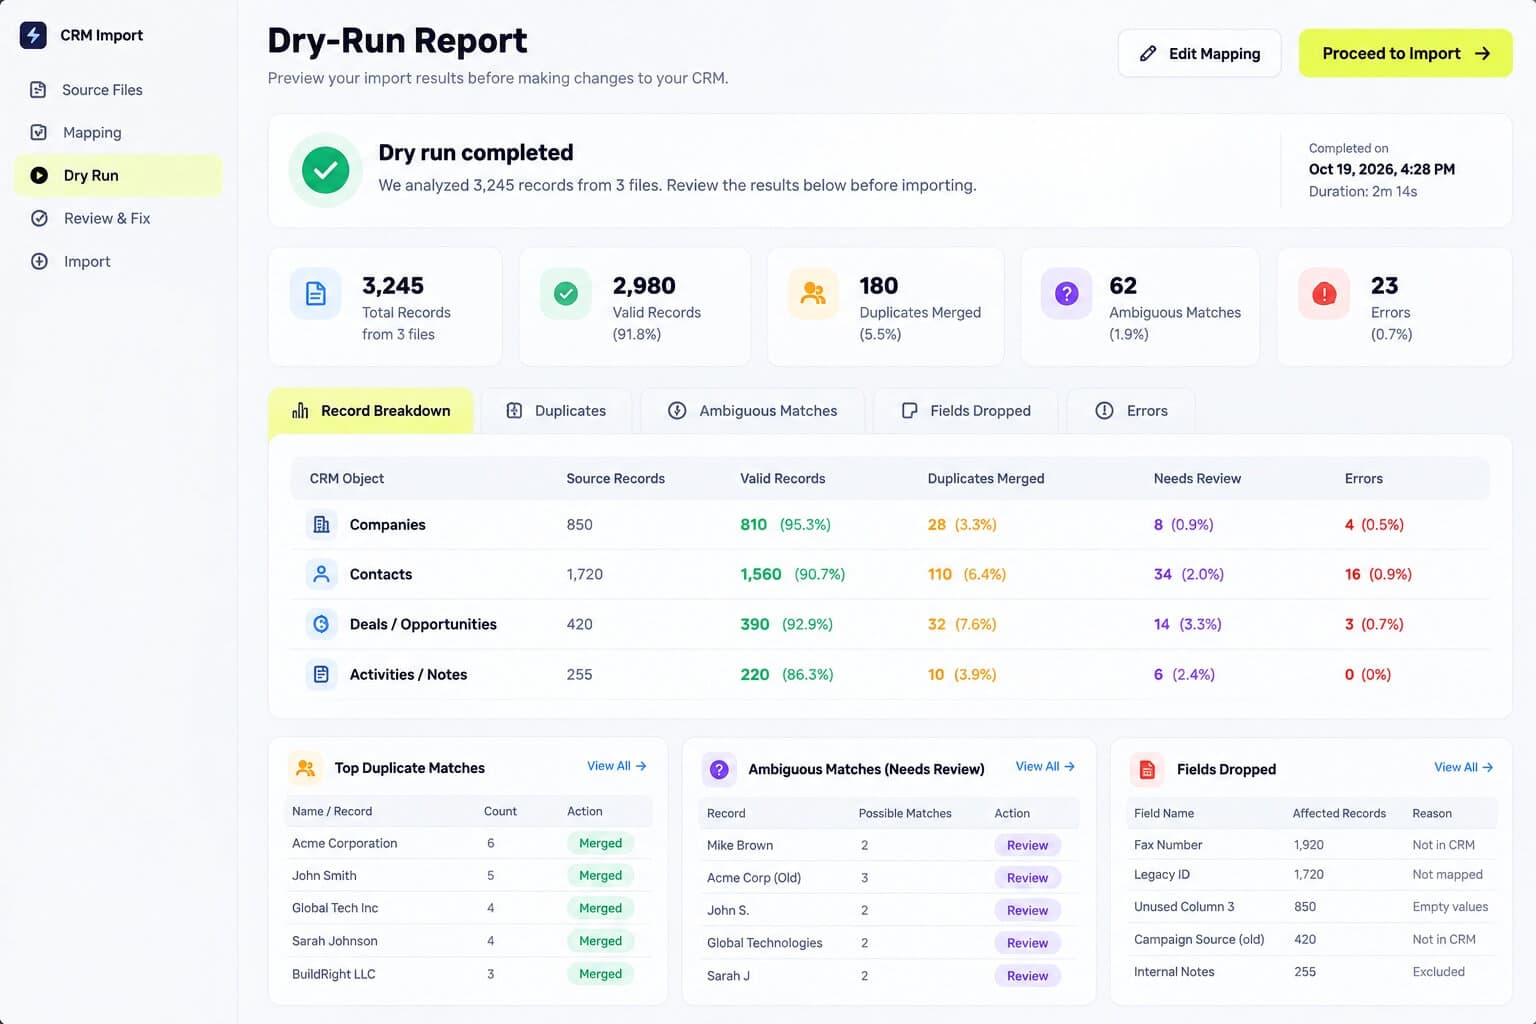Click the green dry run completed checkmark
1536x1024 pixels.
325,170
